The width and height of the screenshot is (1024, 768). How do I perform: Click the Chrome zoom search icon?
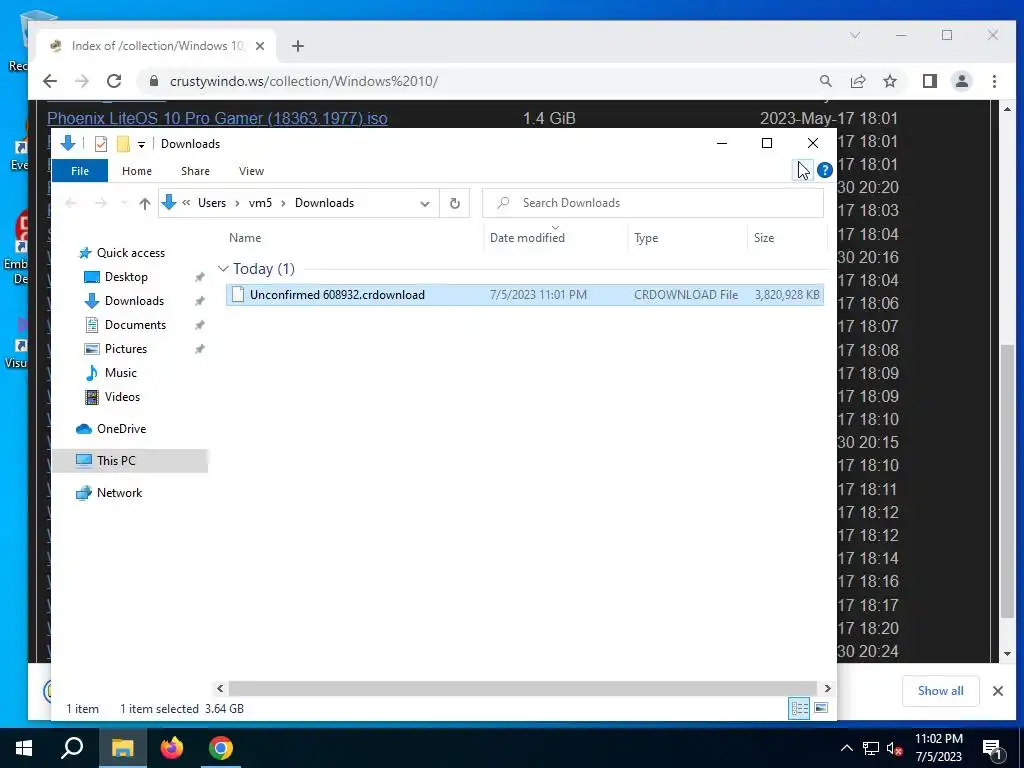tap(825, 81)
